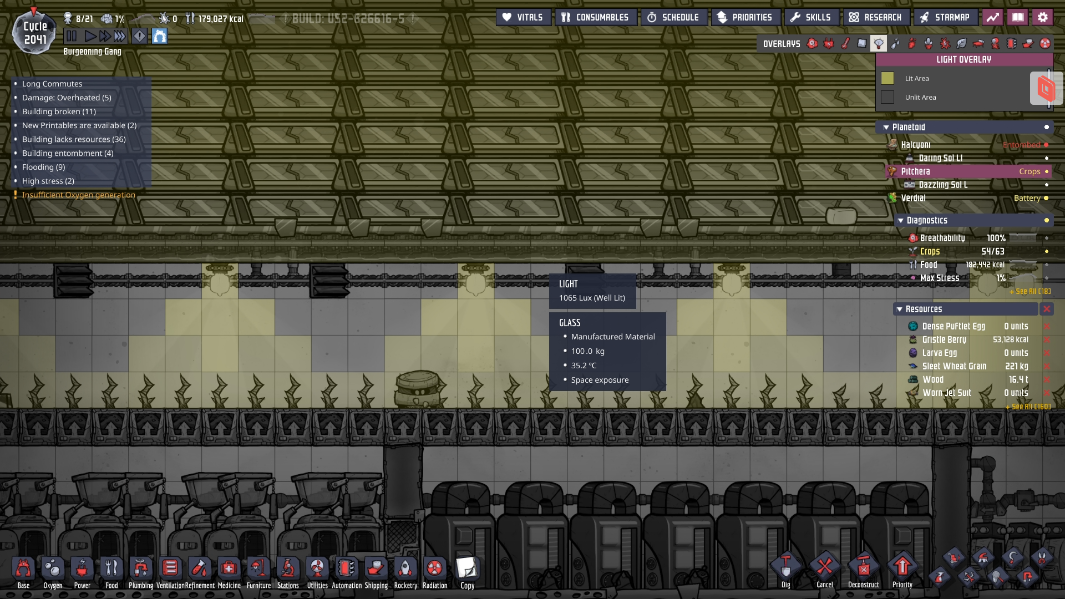This screenshot has height=599, width=1065.
Task: Open the Vitals report
Action: point(524,17)
